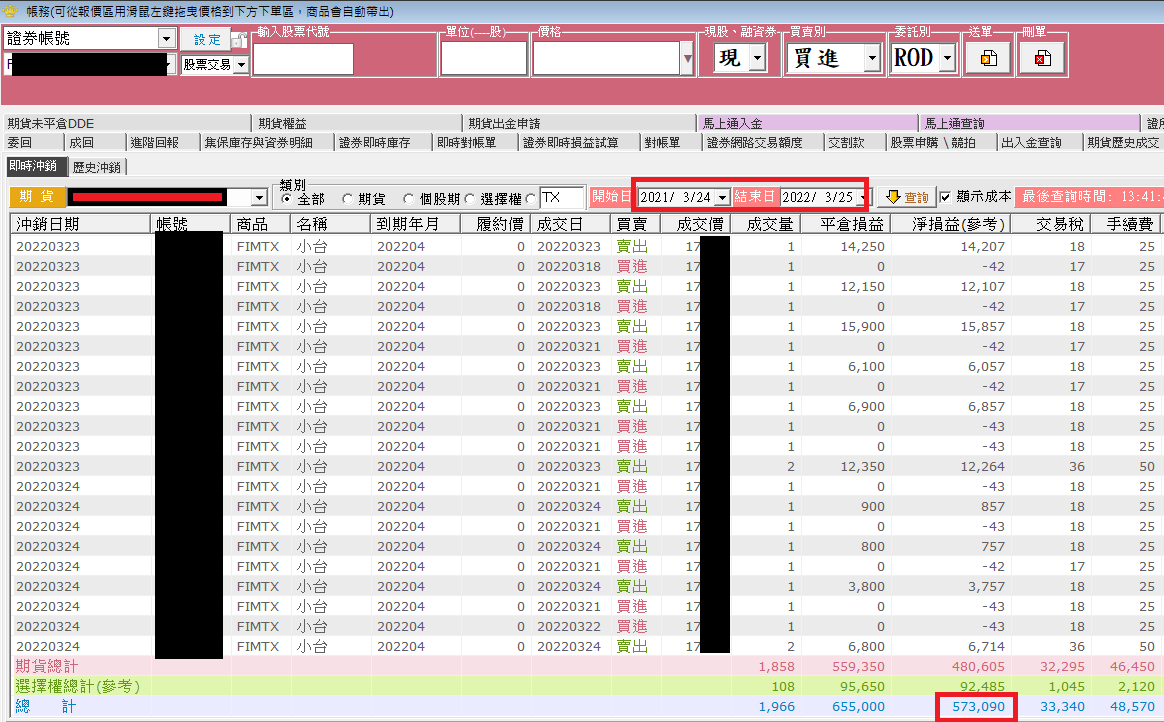Sort by the 到期年月 column header

(x=416, y=224)
